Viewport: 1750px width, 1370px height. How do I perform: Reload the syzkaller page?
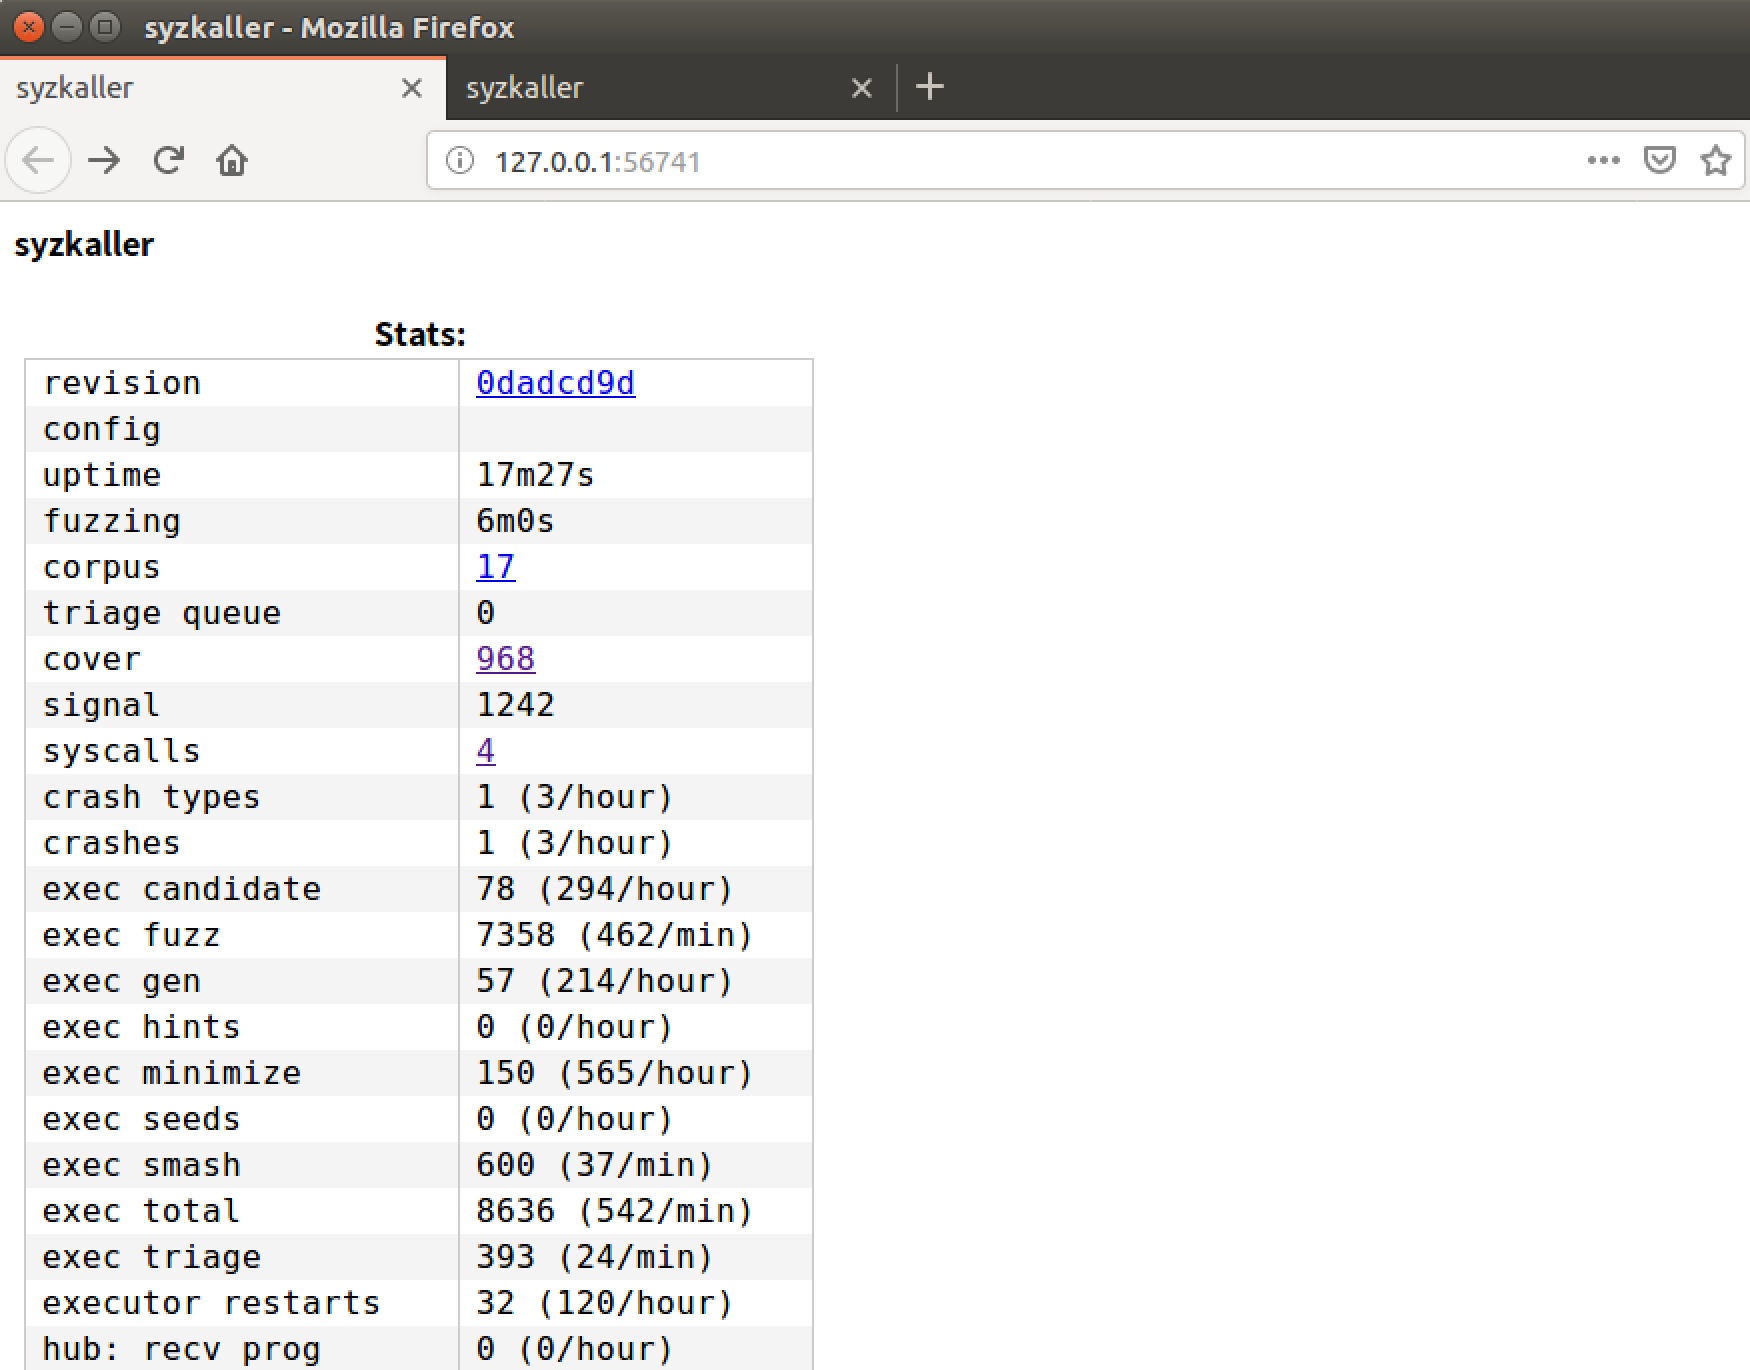(168, 160)
